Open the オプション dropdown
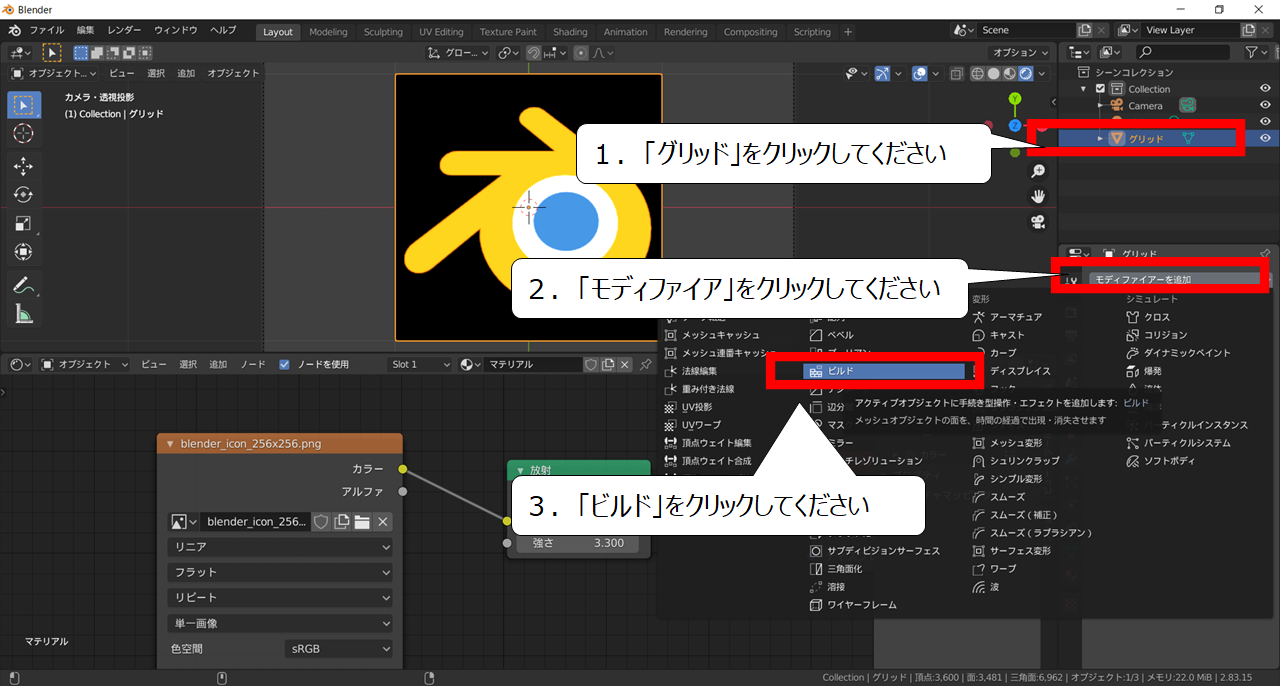 coord(1019,53)
